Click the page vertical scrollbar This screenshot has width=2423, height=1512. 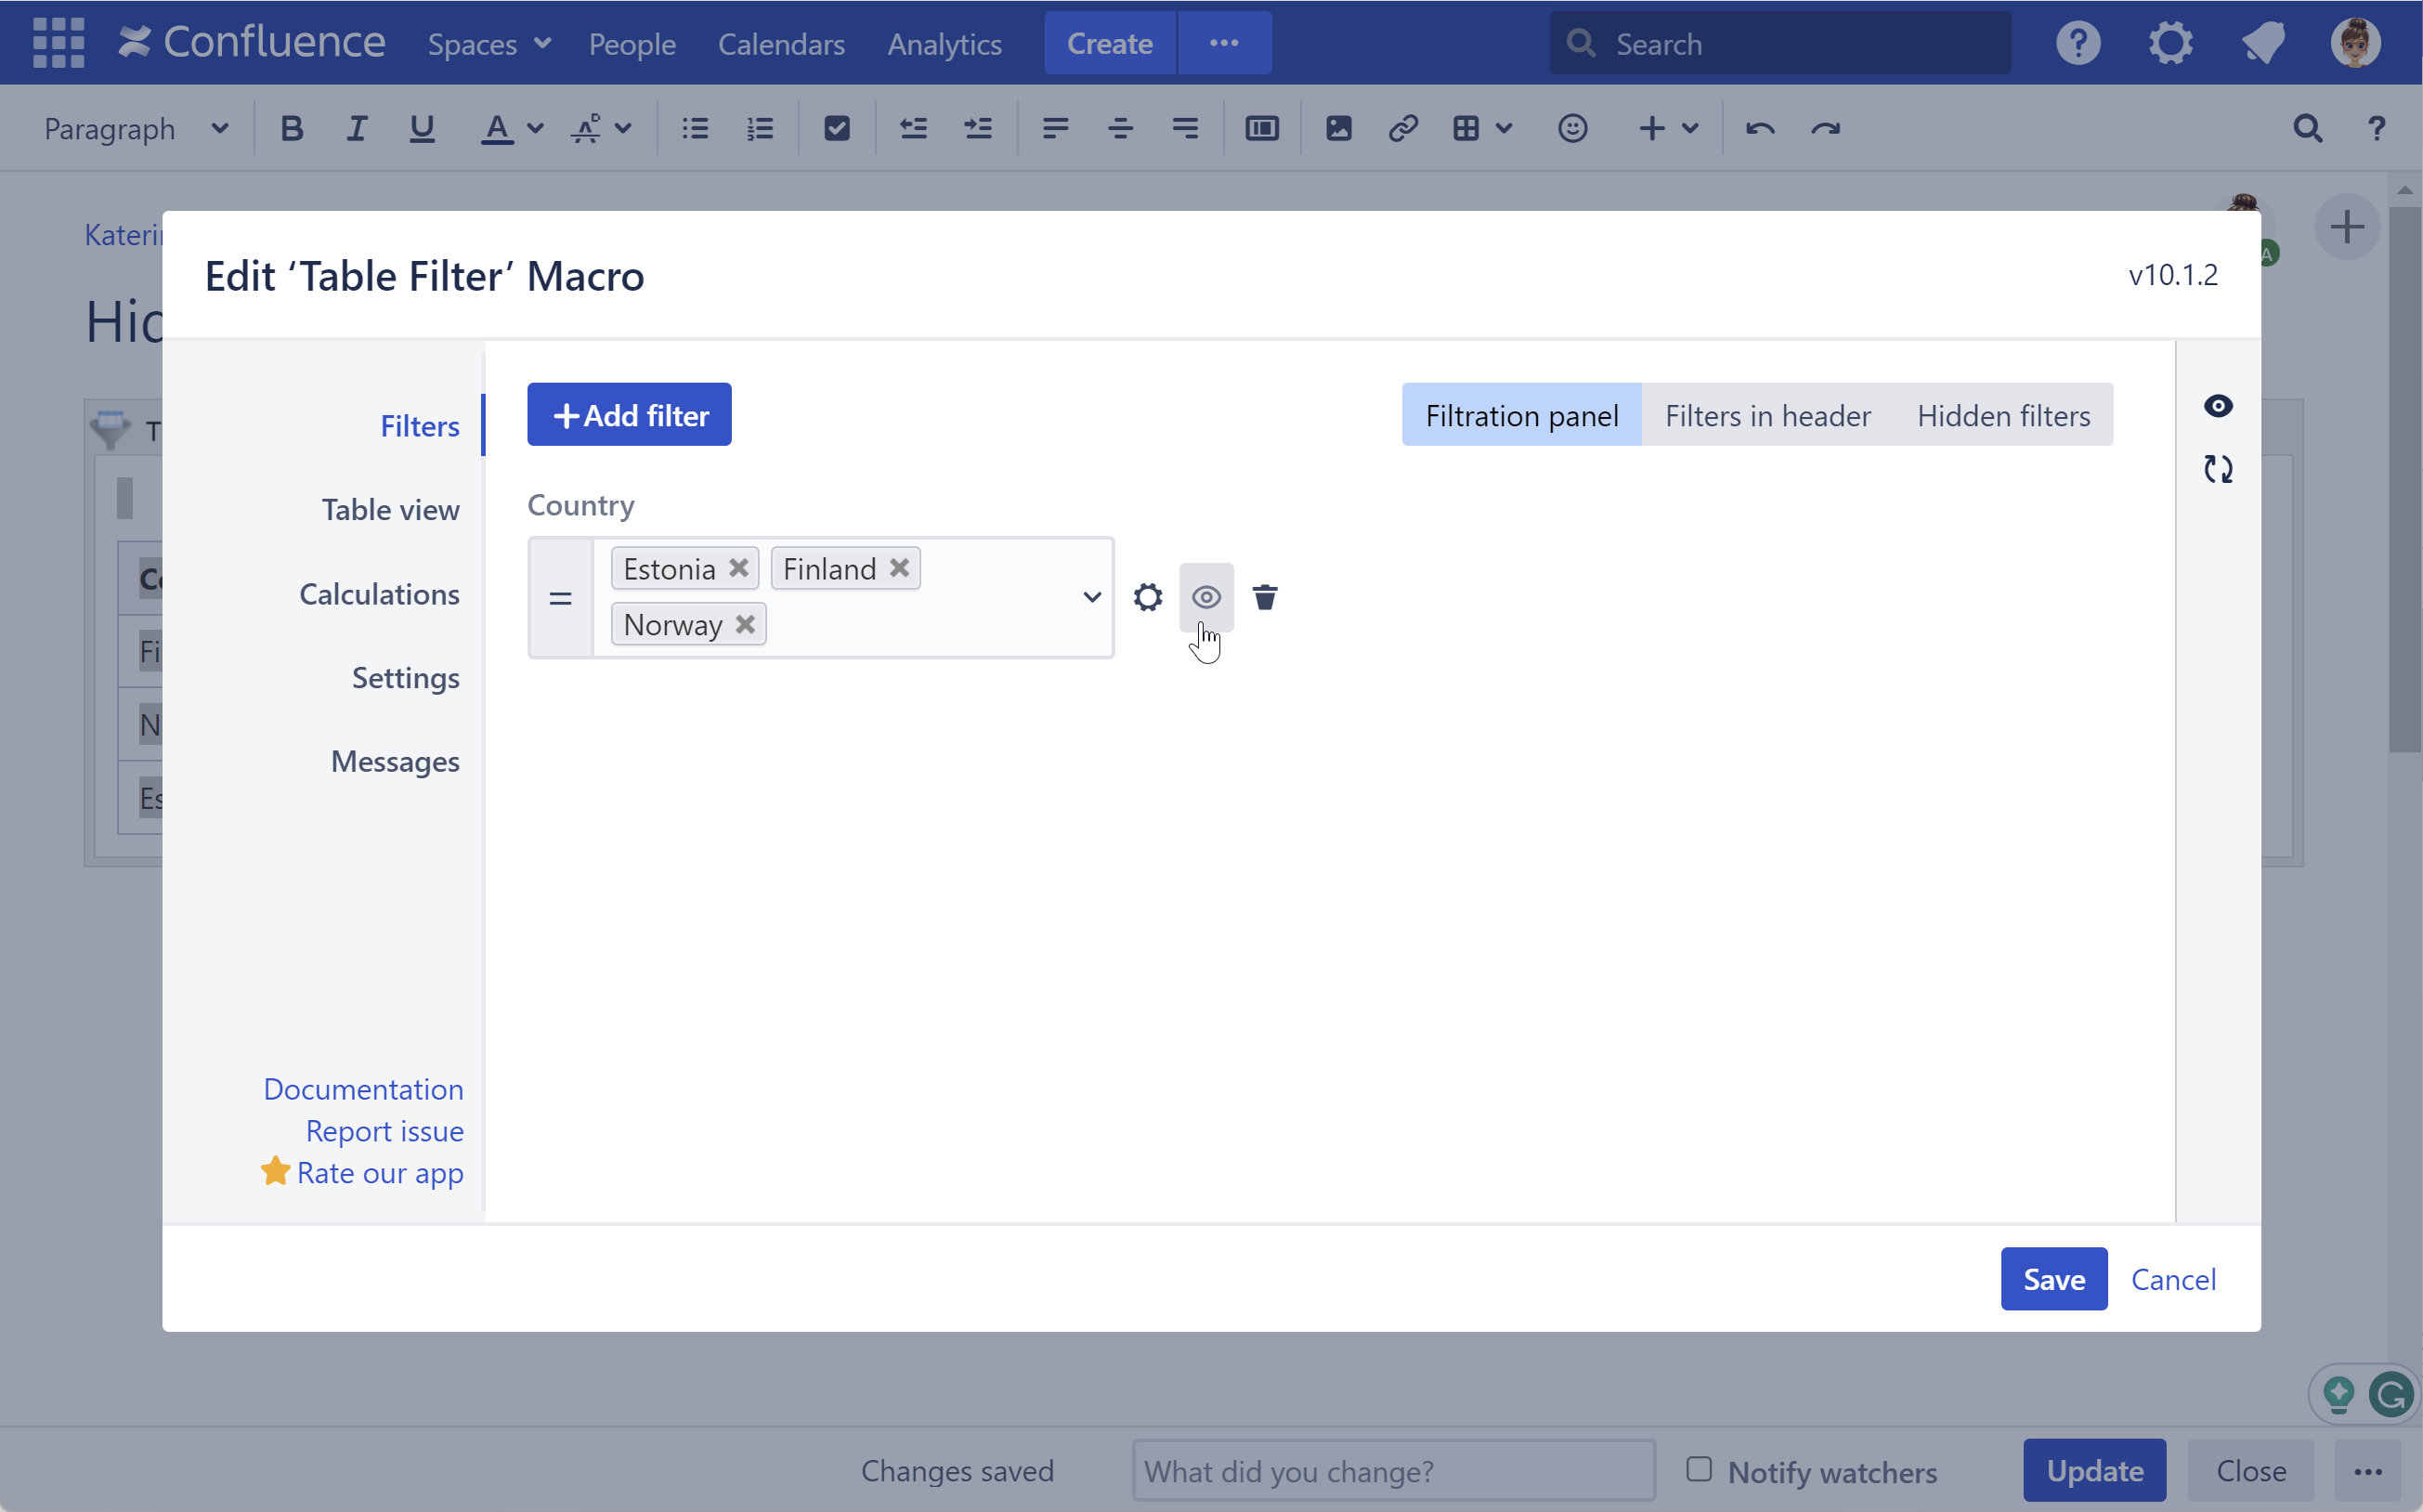(x=2404, y=480)
